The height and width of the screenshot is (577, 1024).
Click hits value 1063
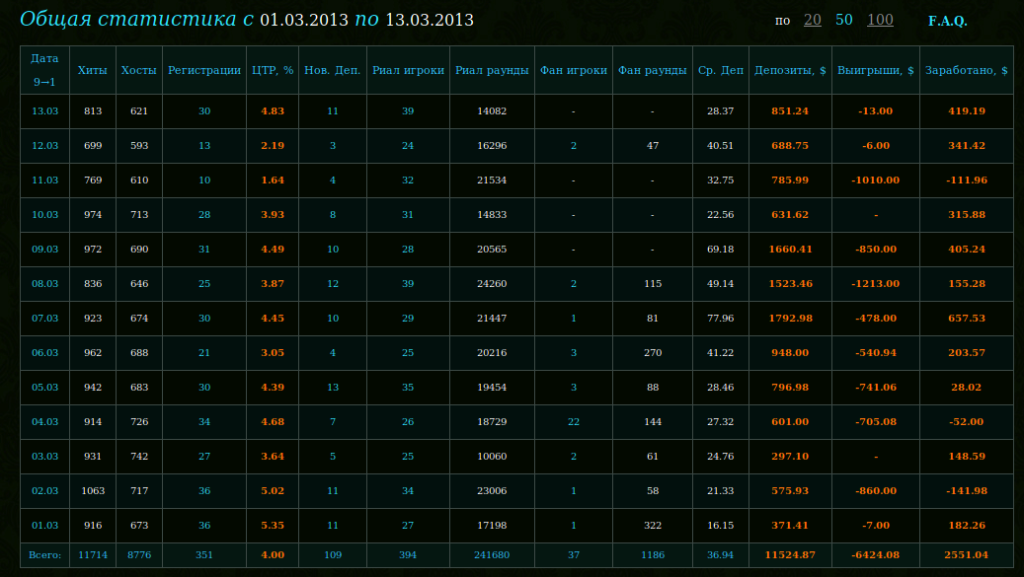(x=93, y=491)
